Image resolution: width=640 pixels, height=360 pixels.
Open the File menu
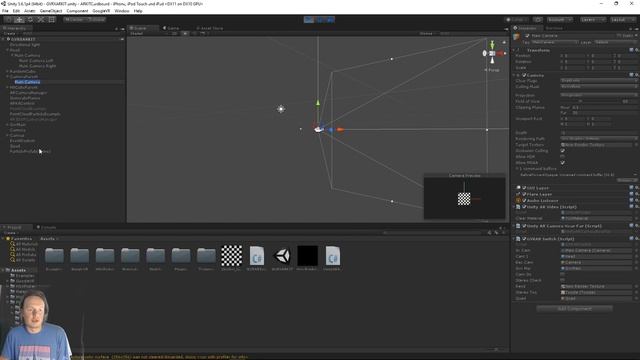pos(5,11)
